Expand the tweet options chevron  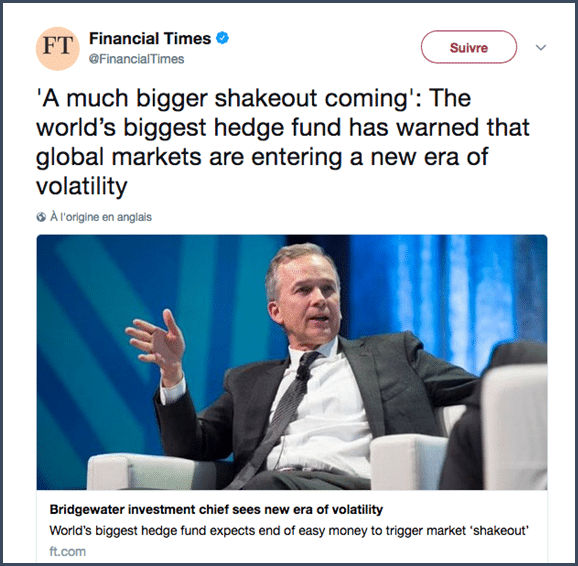540,48
